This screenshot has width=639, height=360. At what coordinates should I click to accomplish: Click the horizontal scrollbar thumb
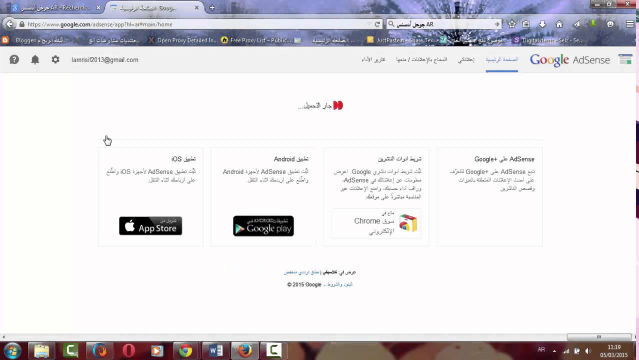coord(599,337)
